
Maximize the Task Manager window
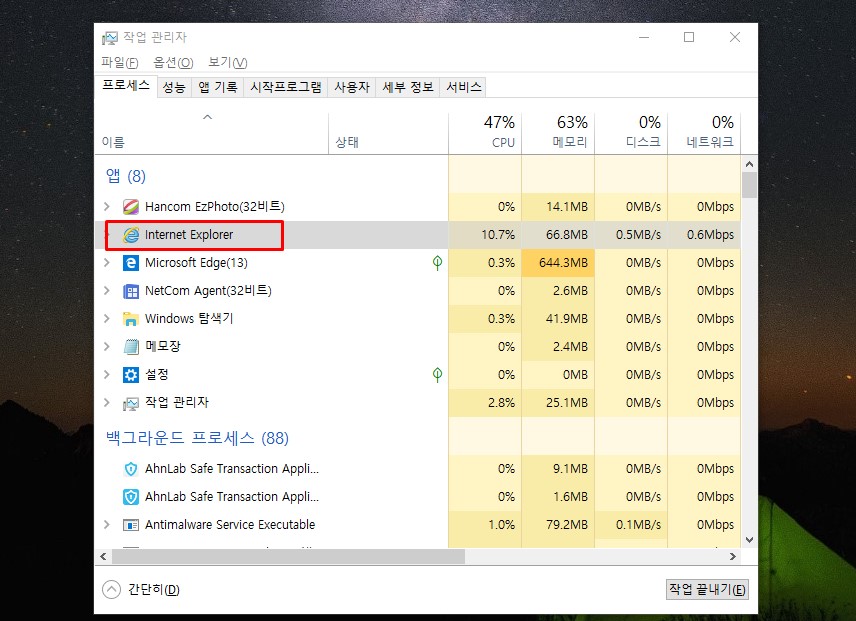pyautogui.click(x=689, y=37)
